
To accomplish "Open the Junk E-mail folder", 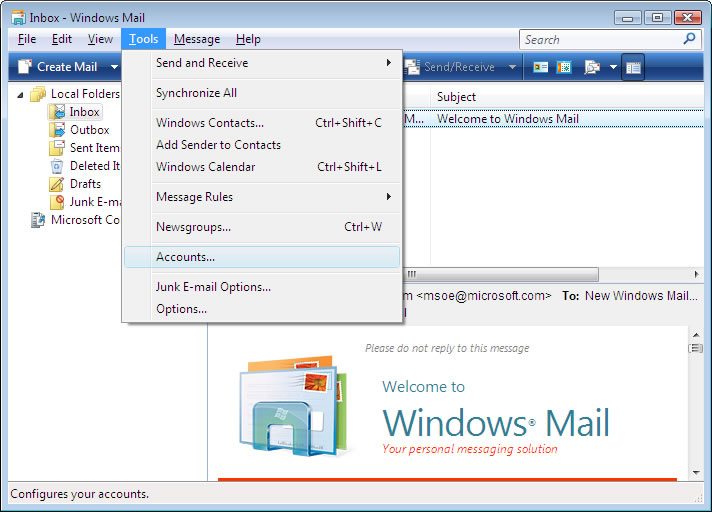I will [94, 202].
